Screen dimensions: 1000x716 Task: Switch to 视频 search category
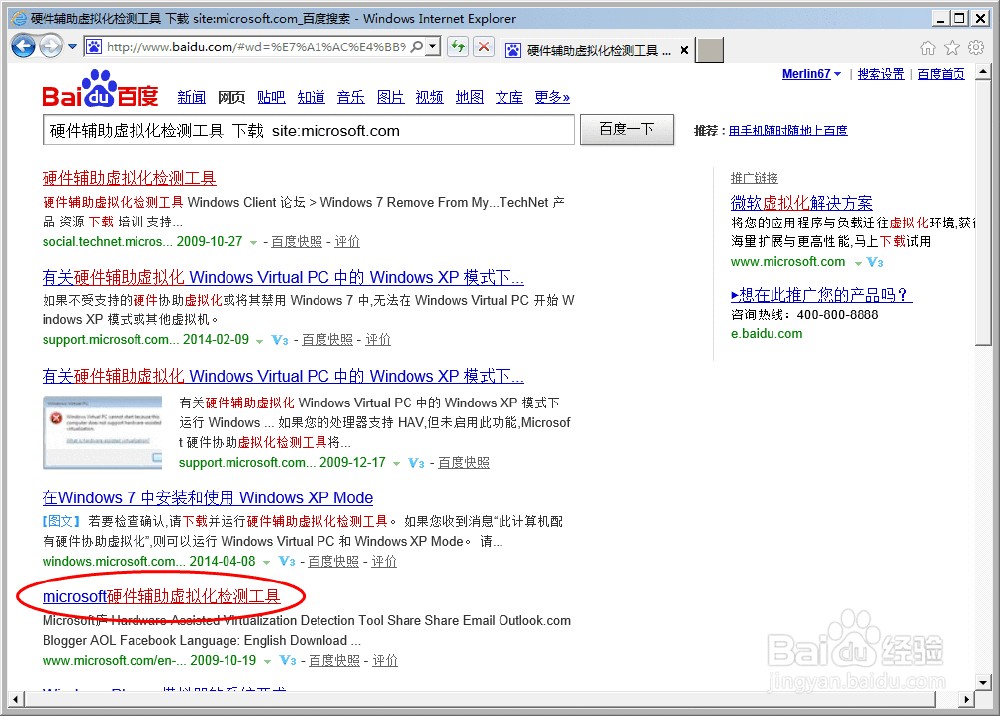(x=429, y=97)
